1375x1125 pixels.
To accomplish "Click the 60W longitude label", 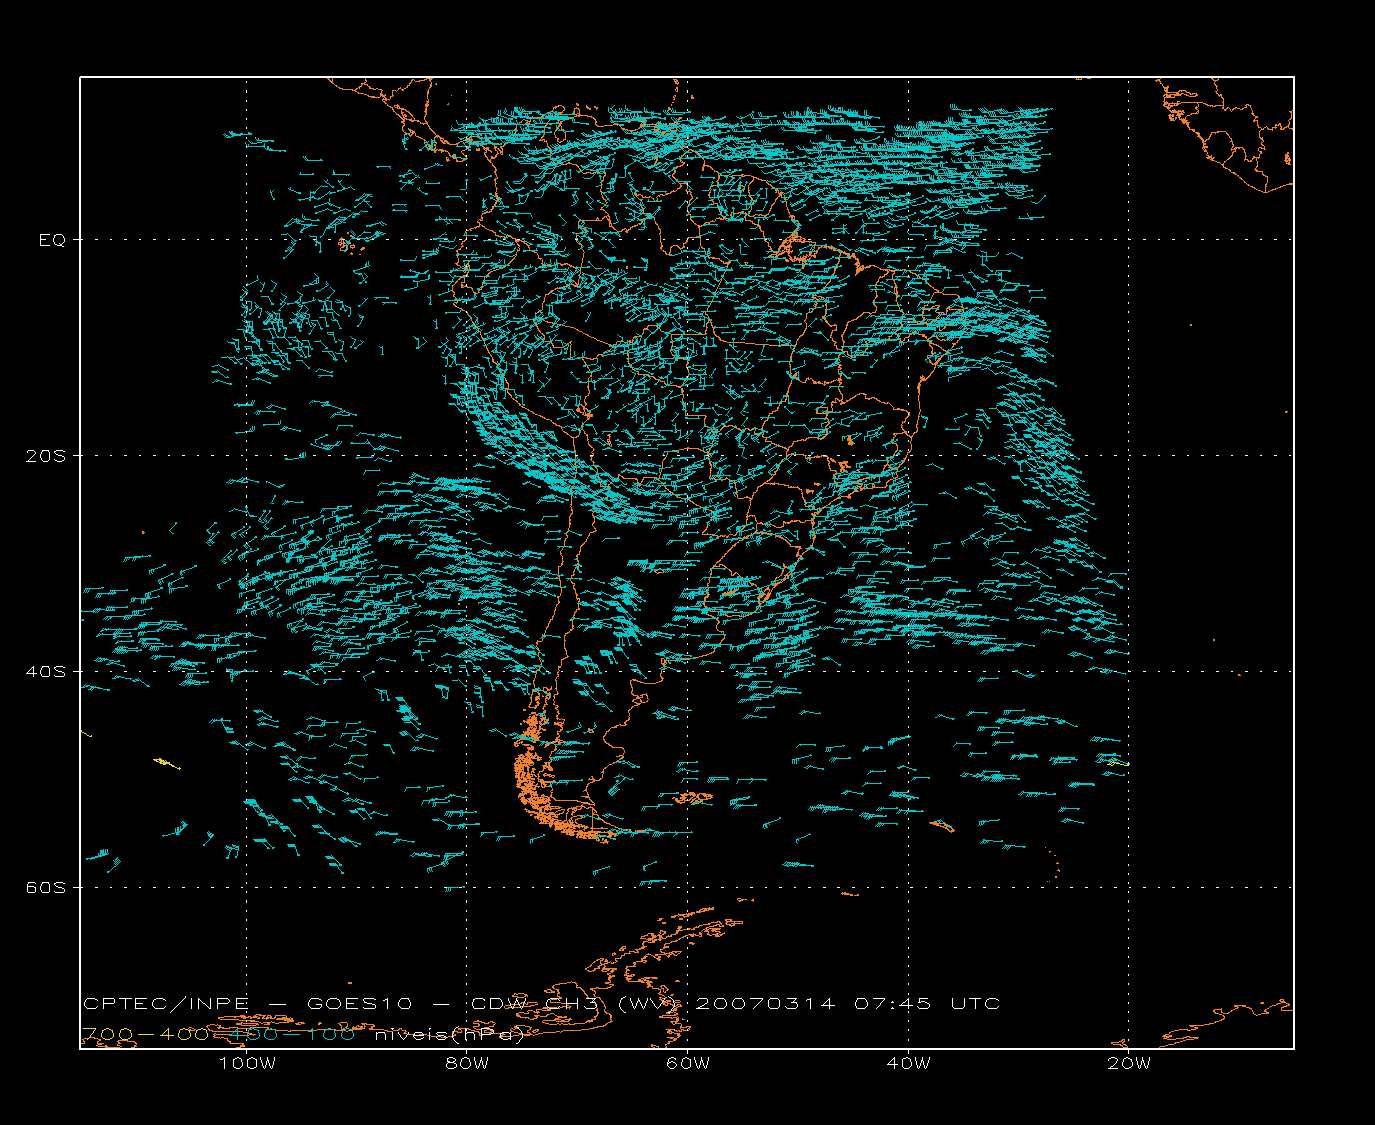I will click(x=688, y=1064).
